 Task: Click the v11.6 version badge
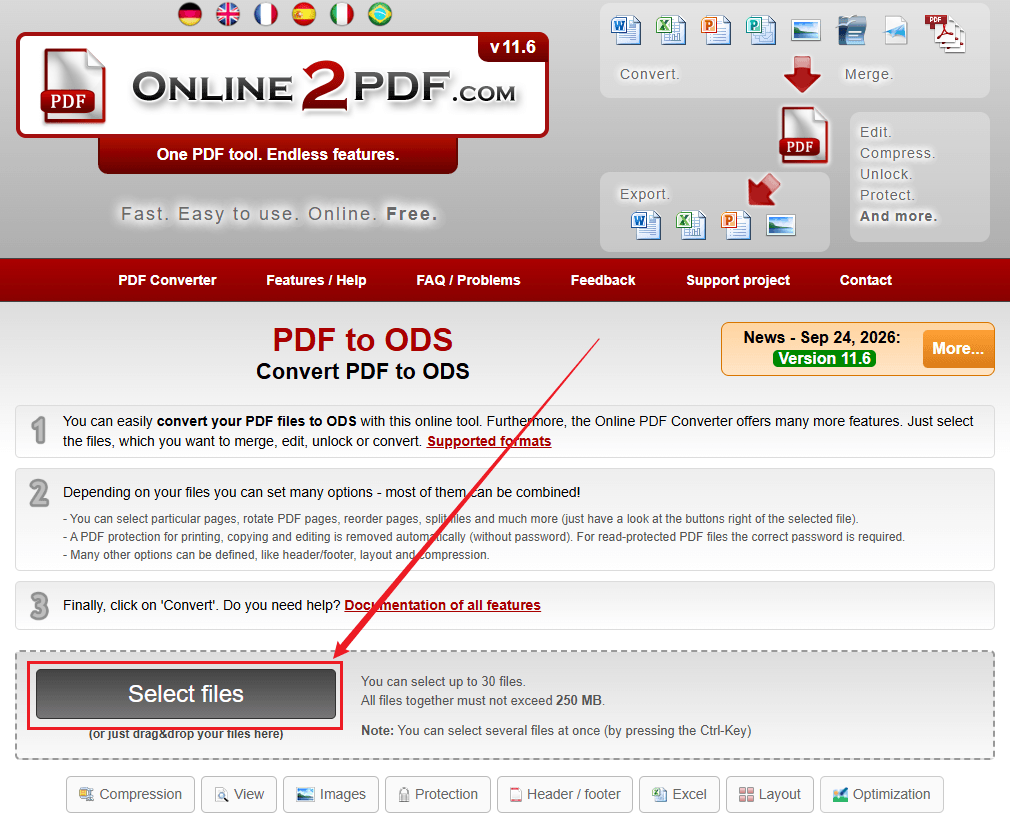click(x=513, y=47)
